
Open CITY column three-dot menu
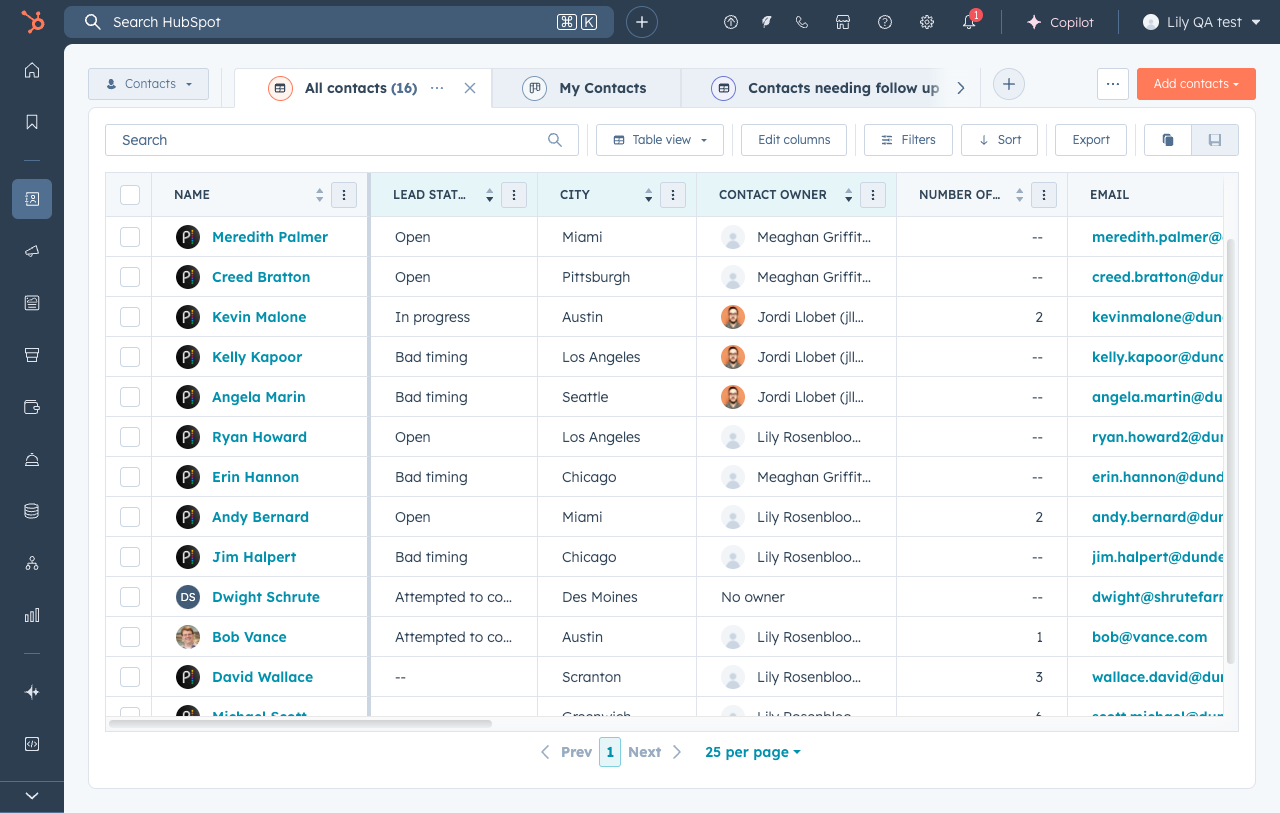[x=673, y=195]
